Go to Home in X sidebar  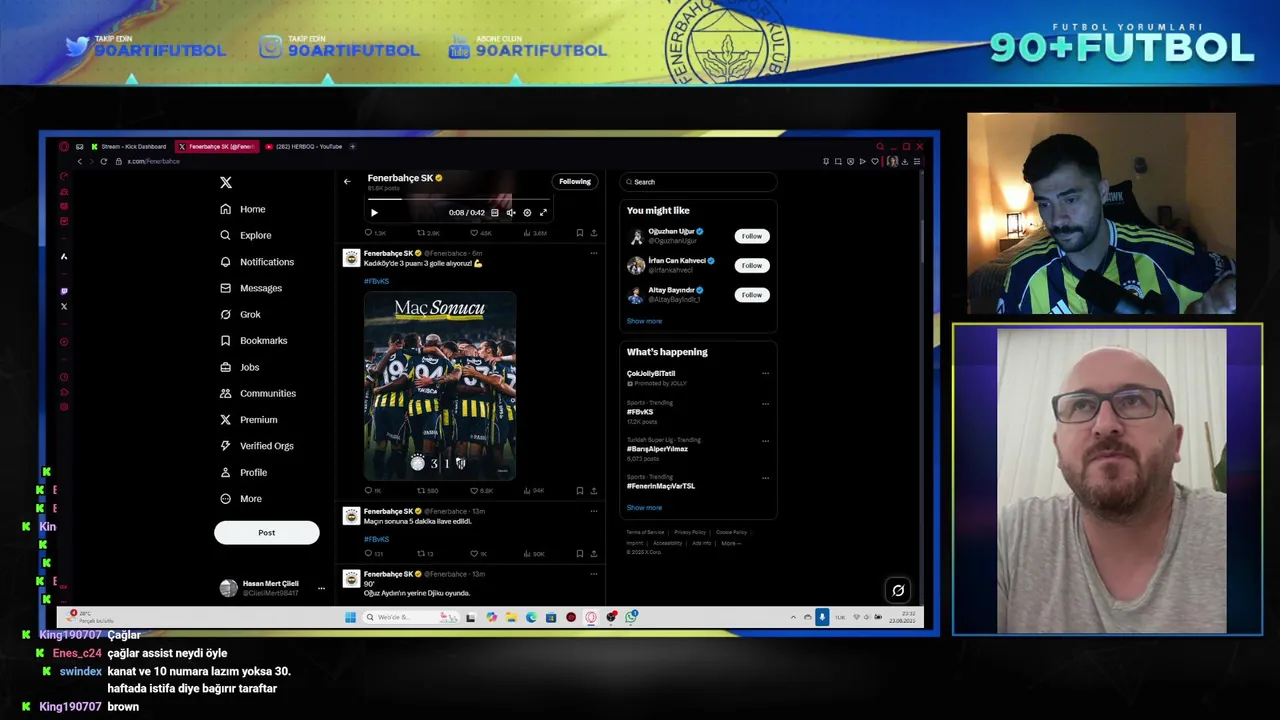pos(243,209)
